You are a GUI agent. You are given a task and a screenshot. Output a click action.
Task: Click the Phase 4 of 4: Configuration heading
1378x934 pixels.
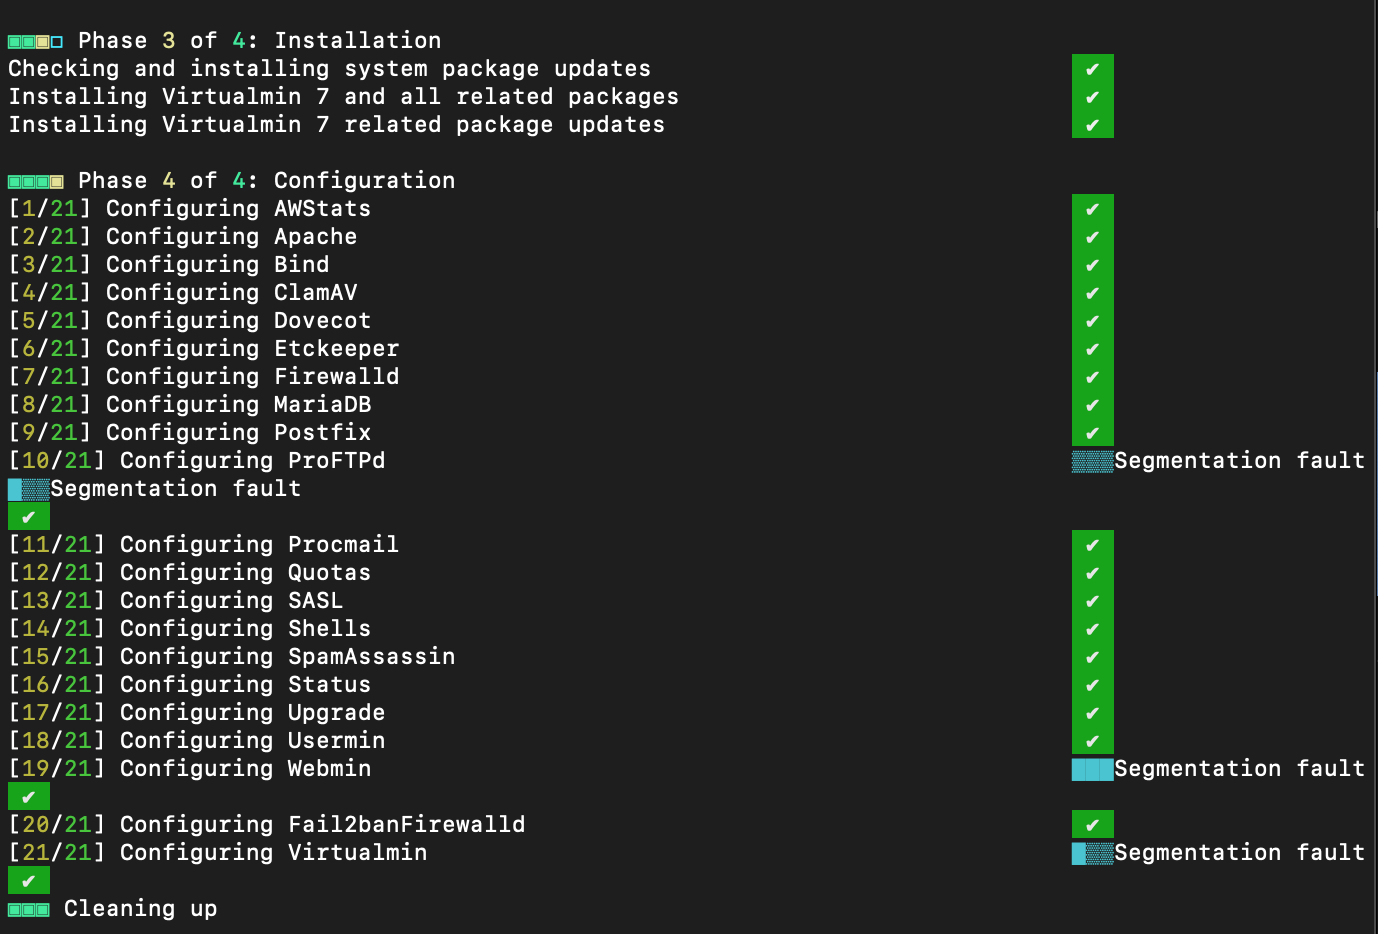[266, 181]
